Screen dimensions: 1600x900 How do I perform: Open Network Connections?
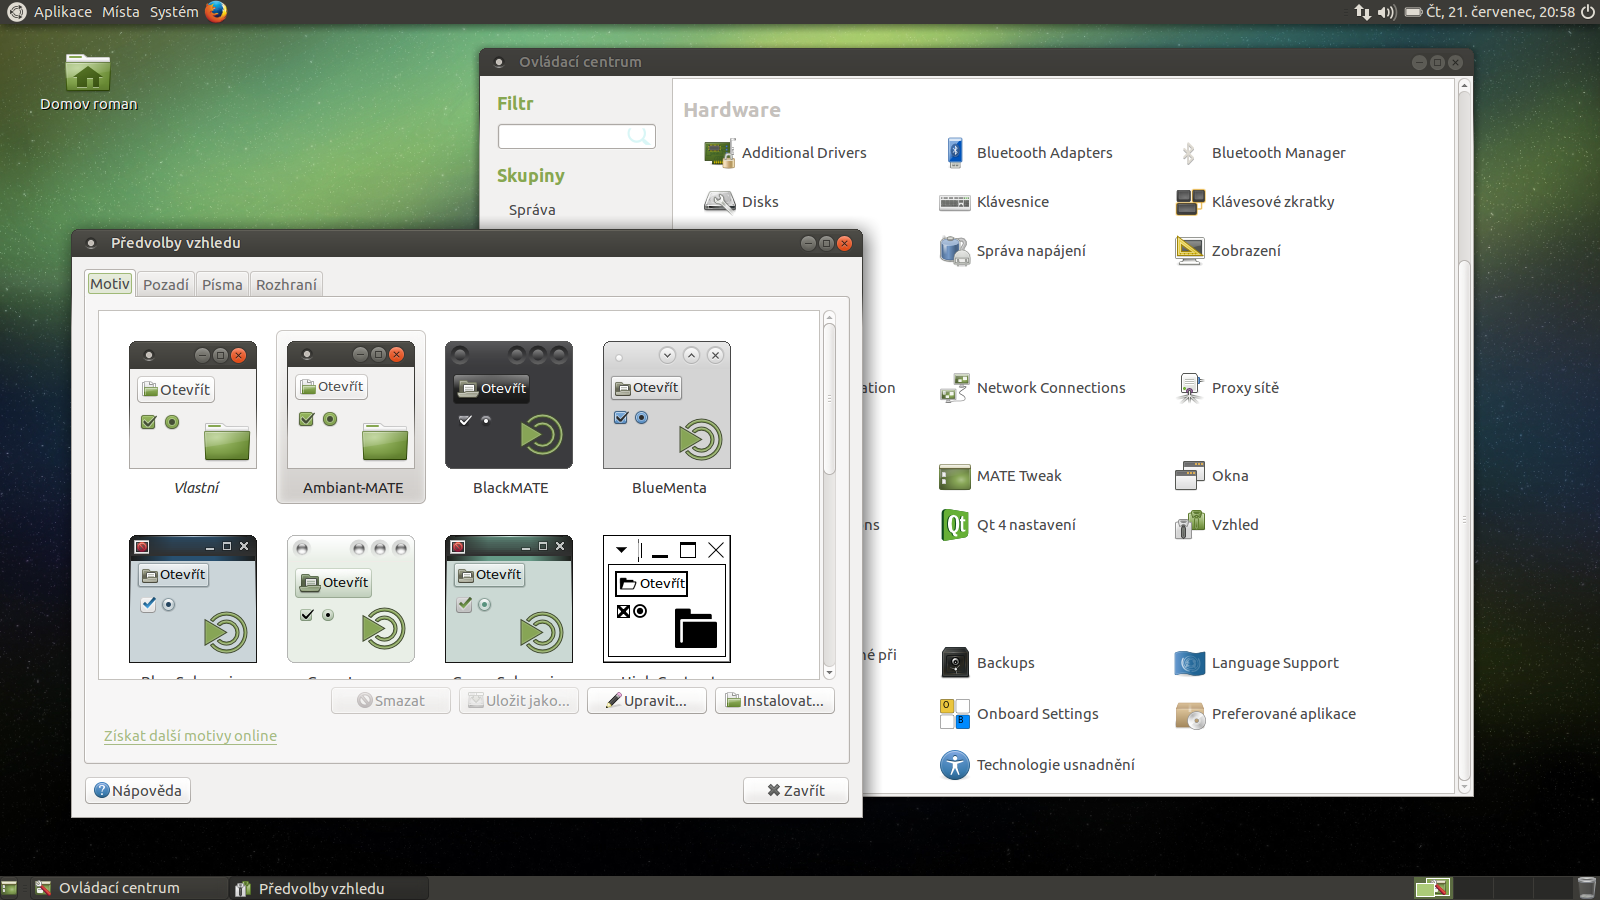1052,387
